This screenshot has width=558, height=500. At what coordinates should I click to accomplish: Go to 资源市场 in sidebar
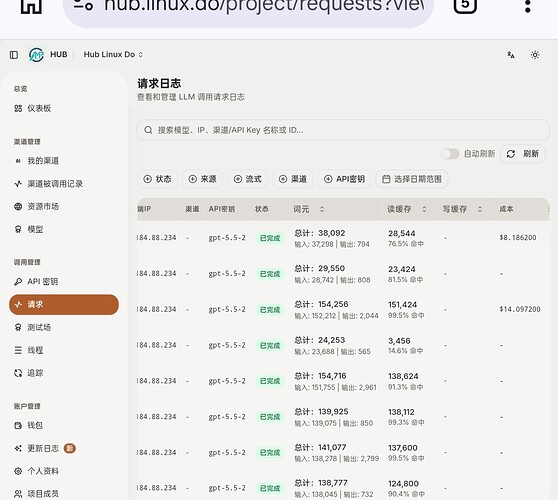64,206
